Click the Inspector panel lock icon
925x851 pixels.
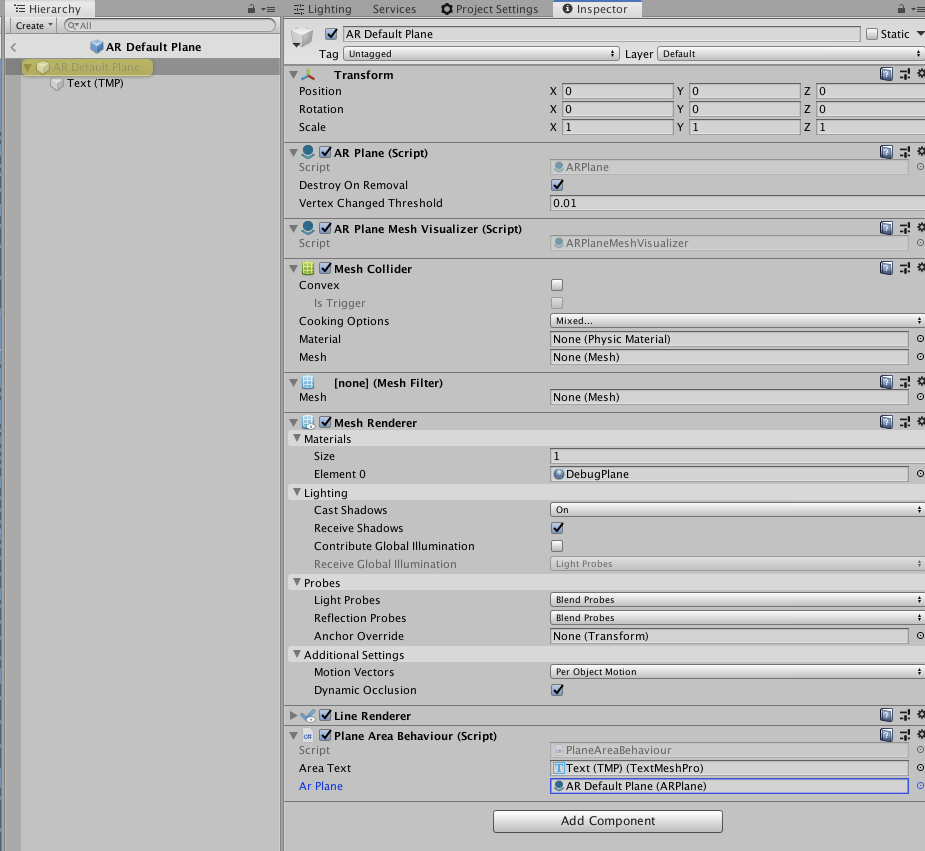(901, 9)
